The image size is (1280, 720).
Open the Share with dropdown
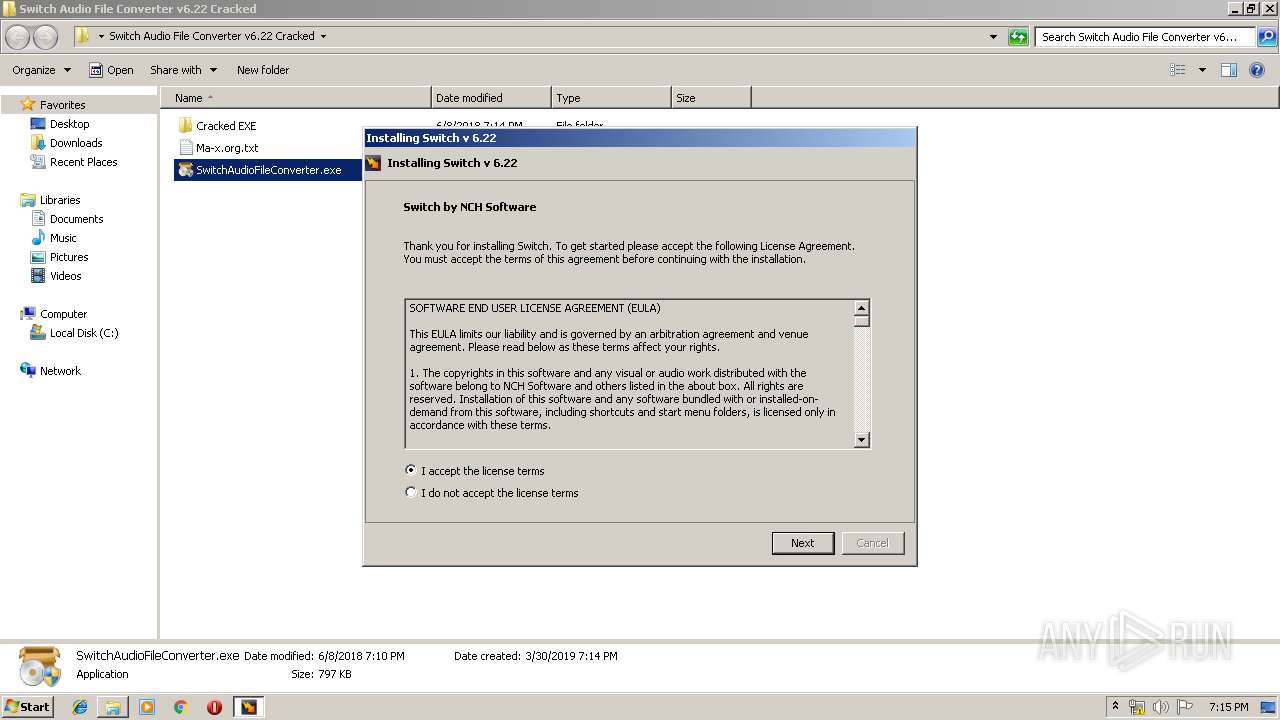click(183, 70)
